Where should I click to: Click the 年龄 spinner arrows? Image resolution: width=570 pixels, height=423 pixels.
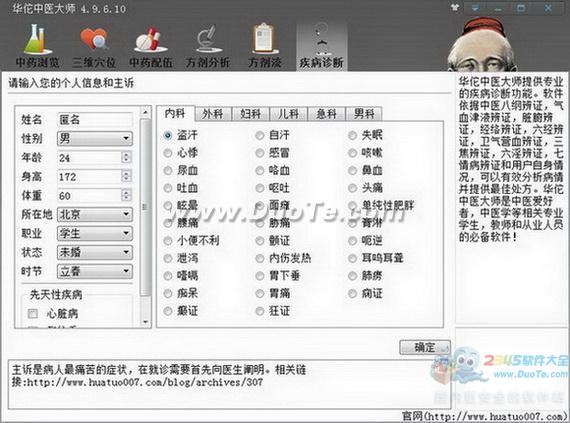click(126, 157)
